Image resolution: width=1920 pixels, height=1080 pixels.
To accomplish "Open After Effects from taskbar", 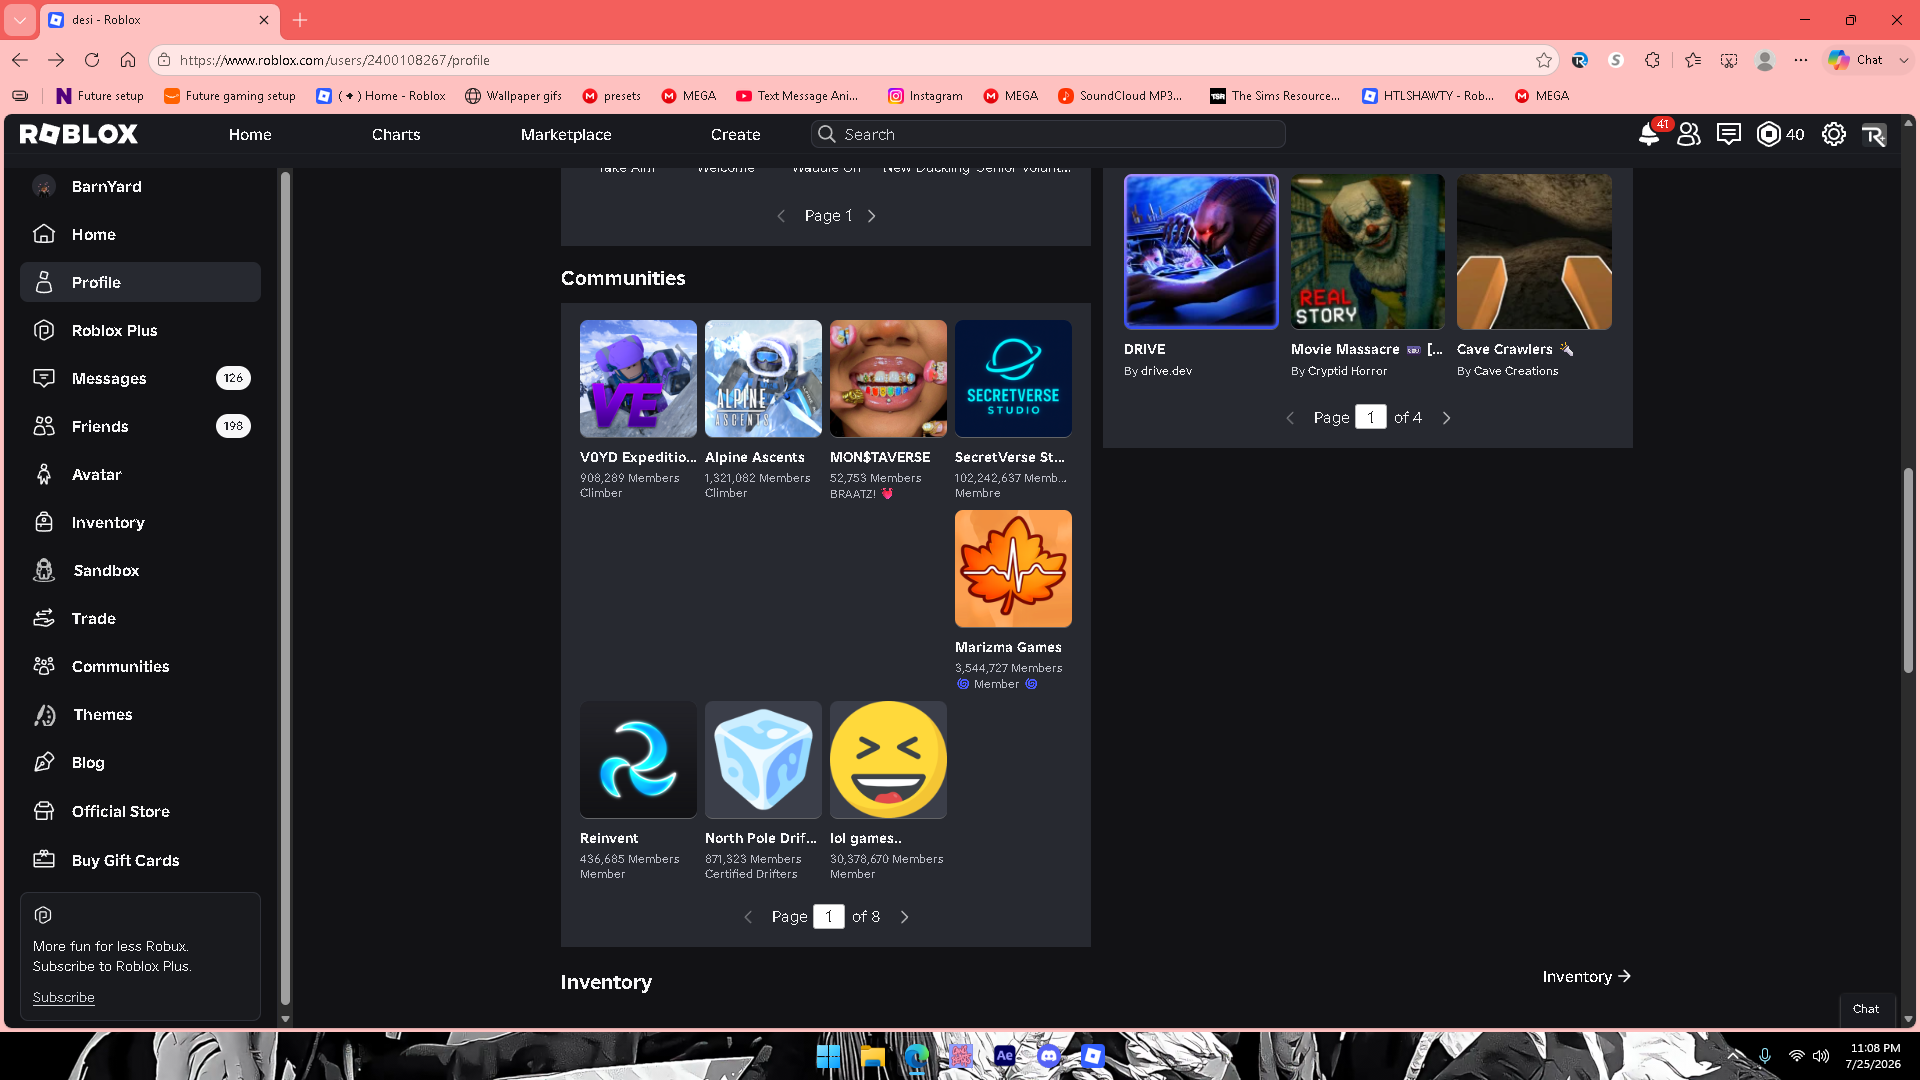I will click(x=1004, y=1056).
